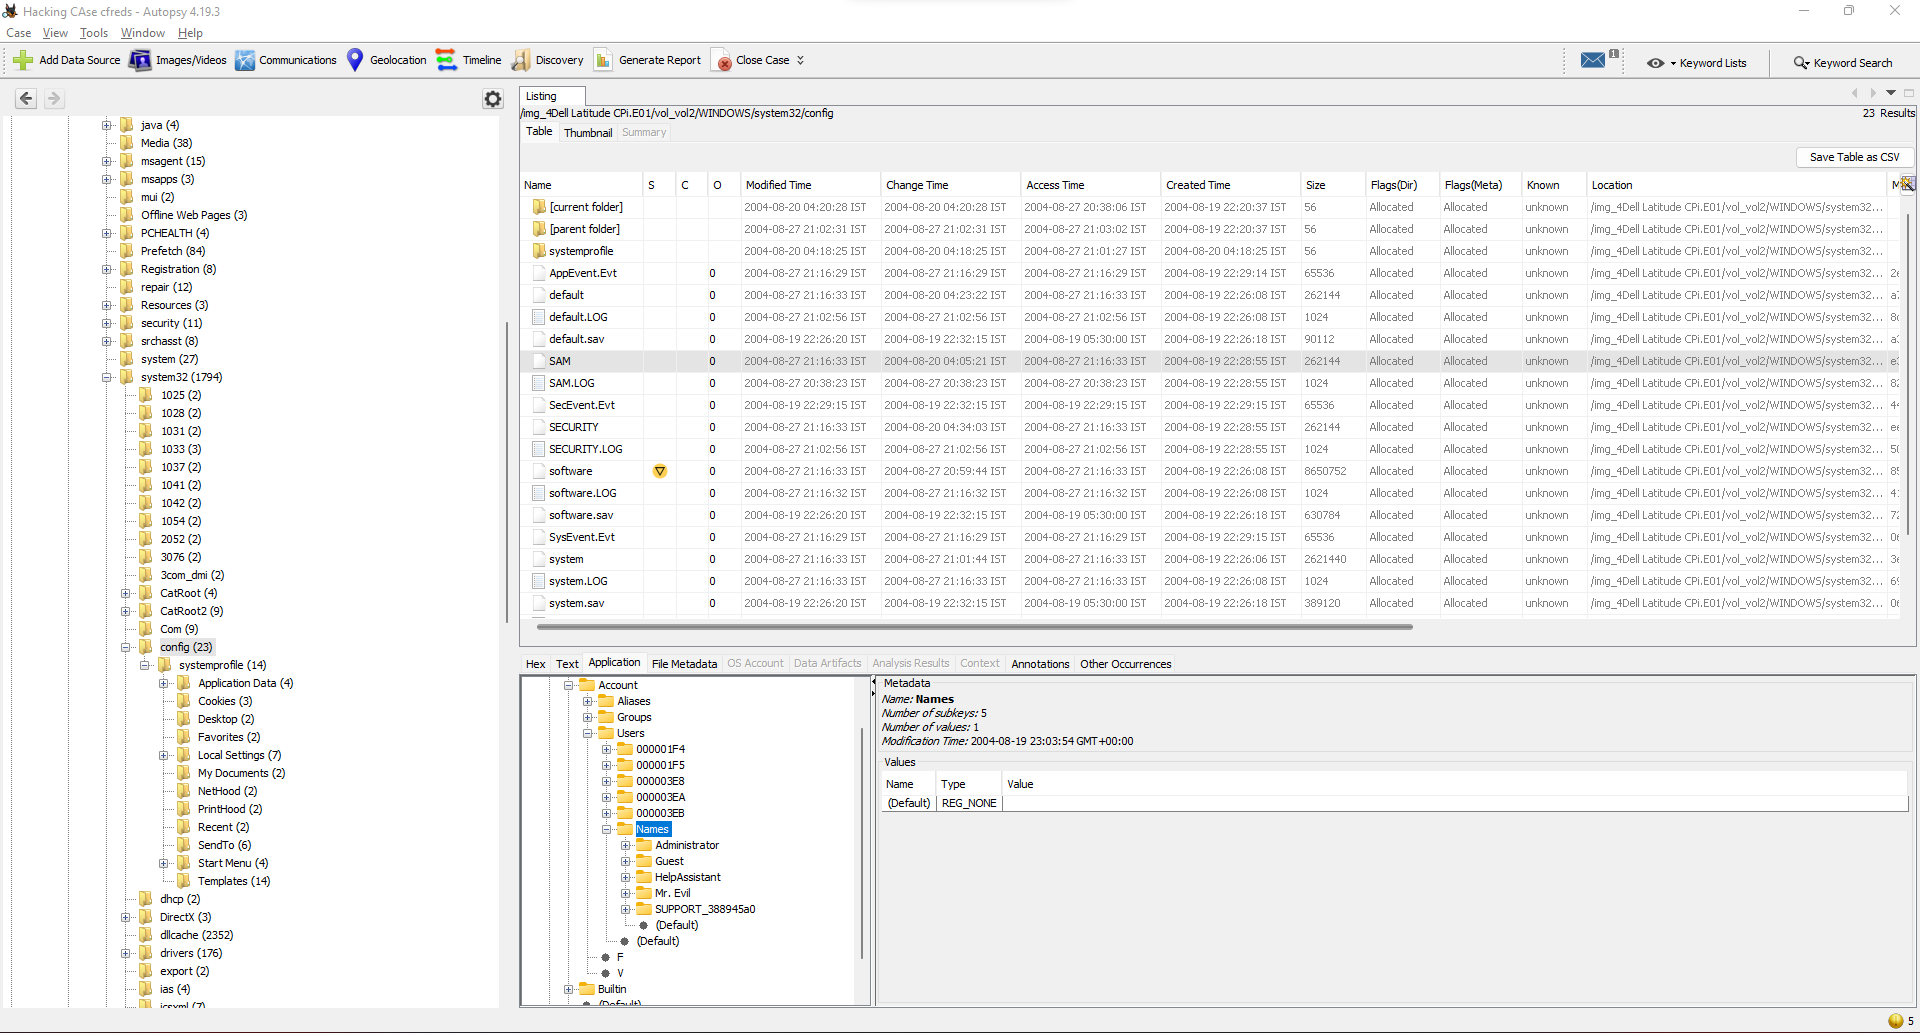
Task: Sort by the Modified Time column
Action: click(810, 185)
